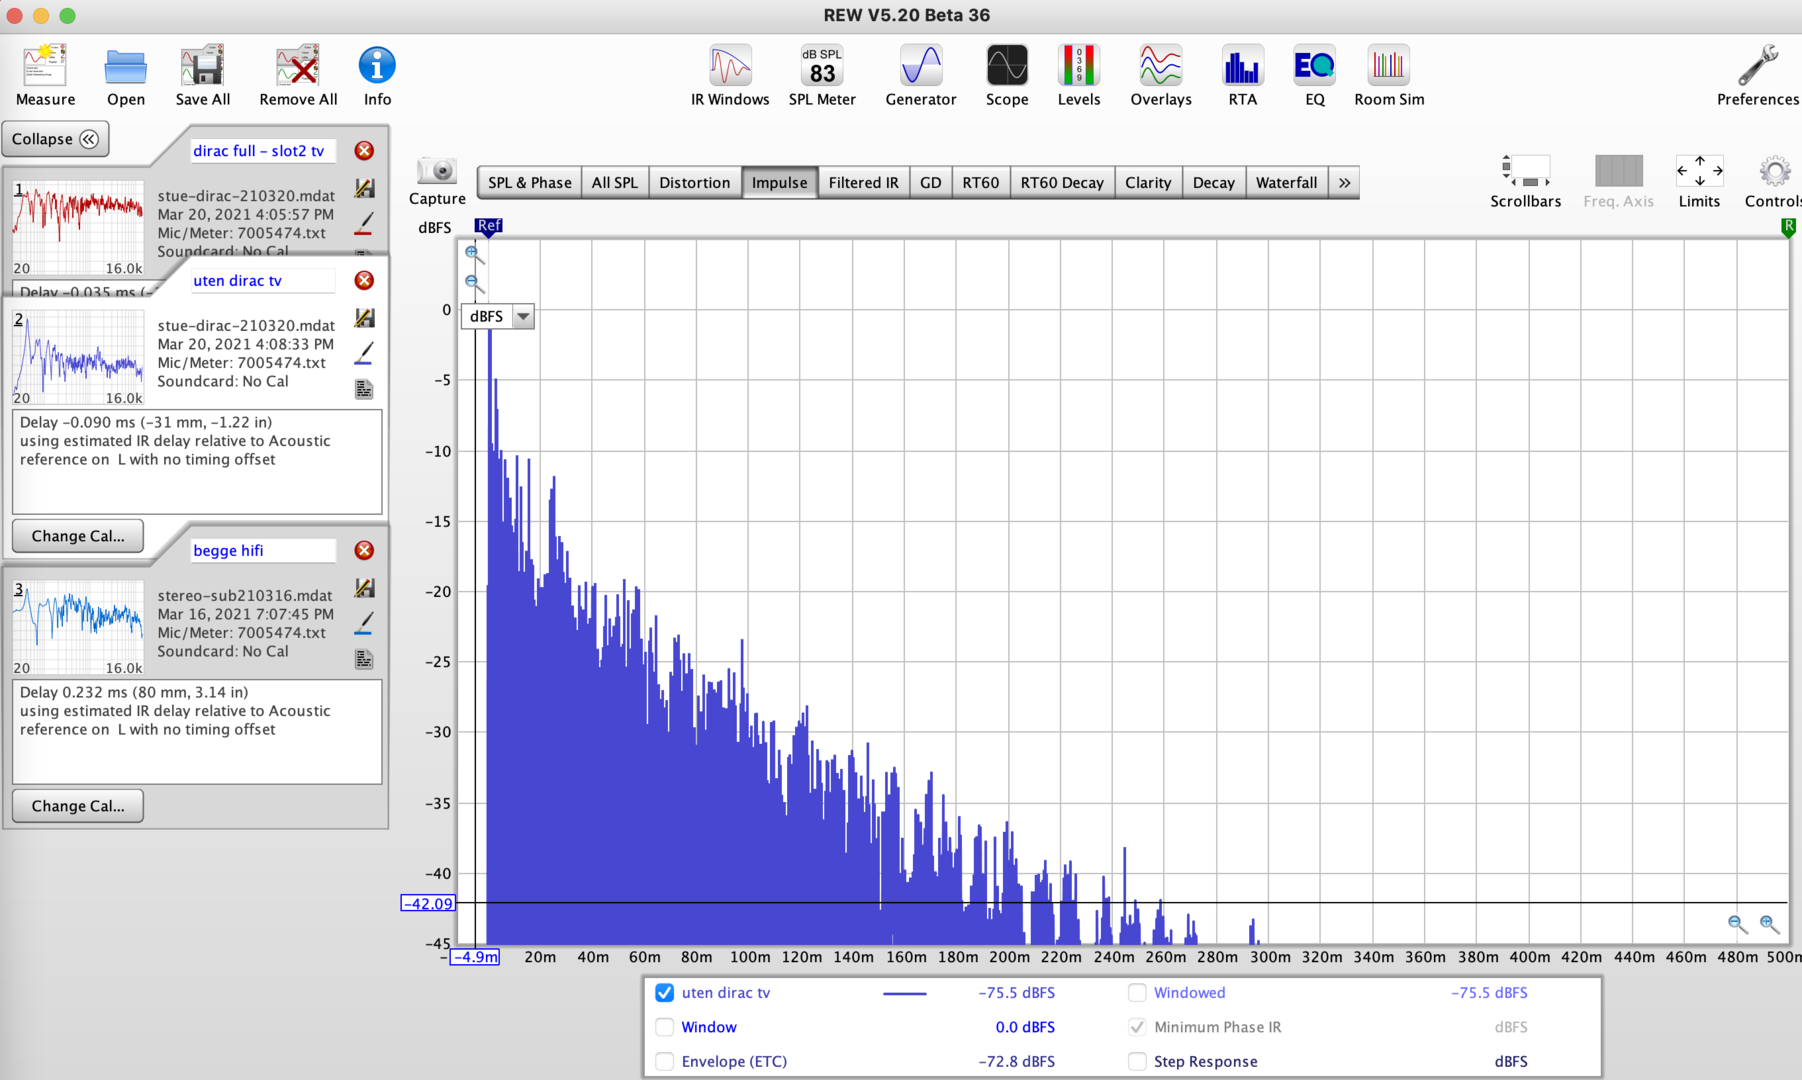Switch to SPL & Phase tab
The width and height of the screenshot is (1802, 1080).
pos(529,182)
